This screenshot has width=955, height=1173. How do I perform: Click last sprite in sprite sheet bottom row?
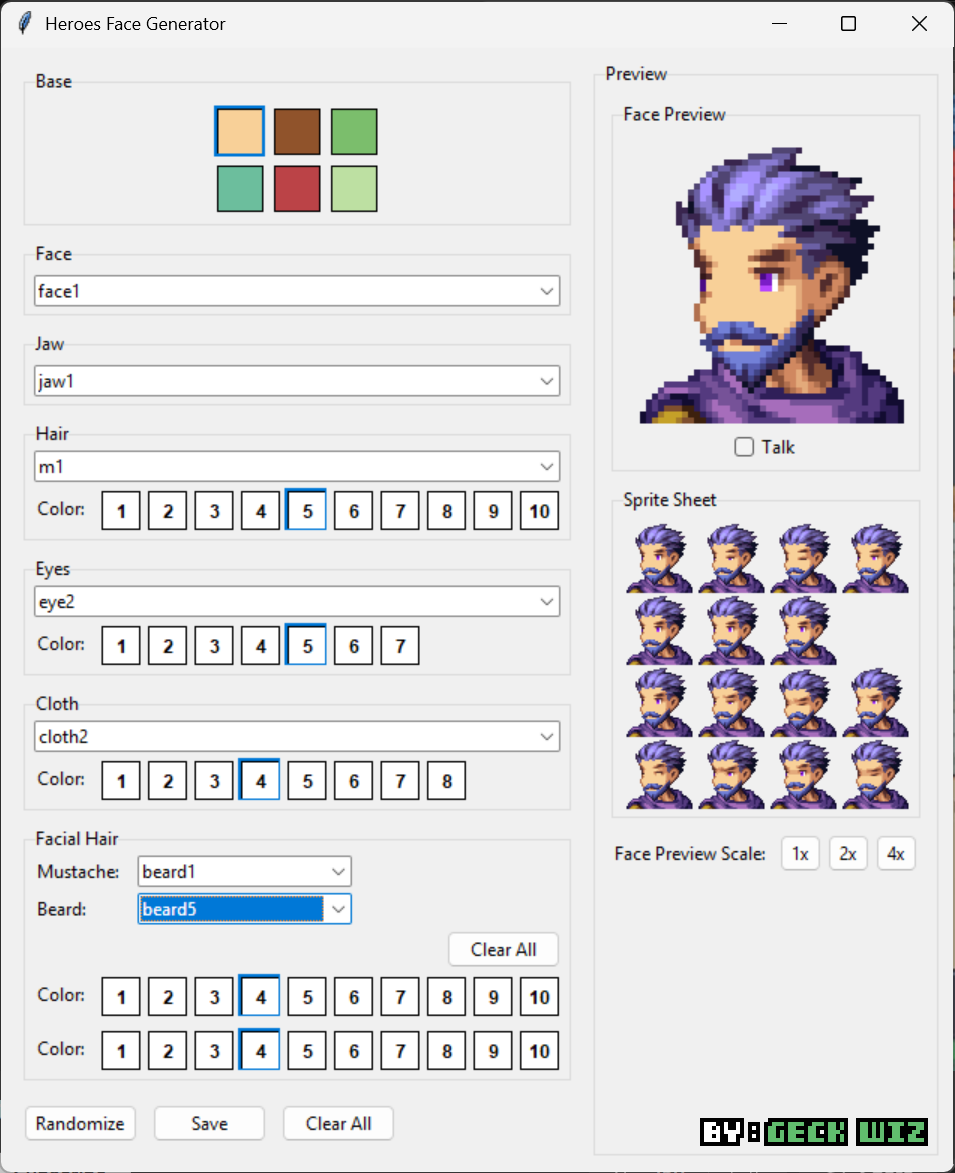(876, 774)
